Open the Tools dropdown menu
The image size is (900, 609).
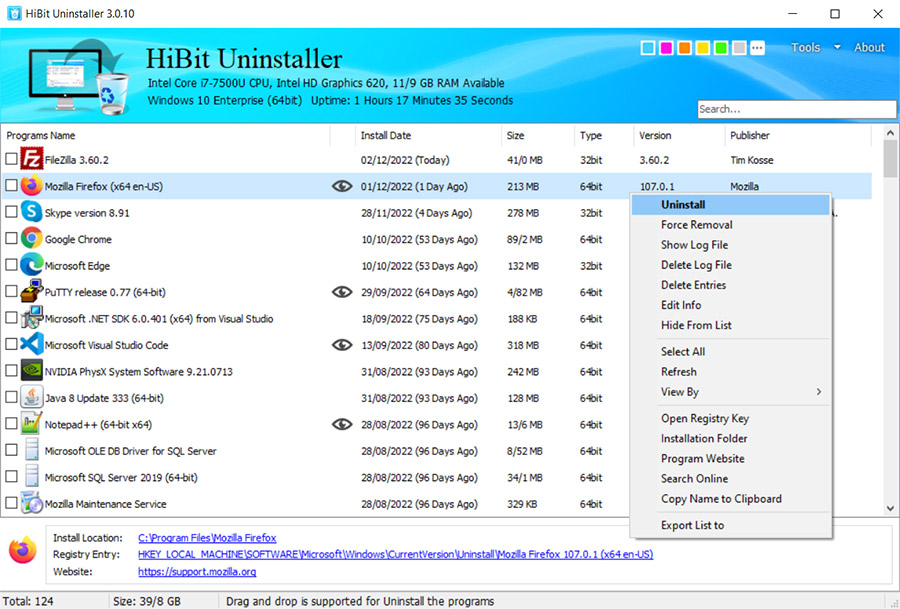click(808, 47)
